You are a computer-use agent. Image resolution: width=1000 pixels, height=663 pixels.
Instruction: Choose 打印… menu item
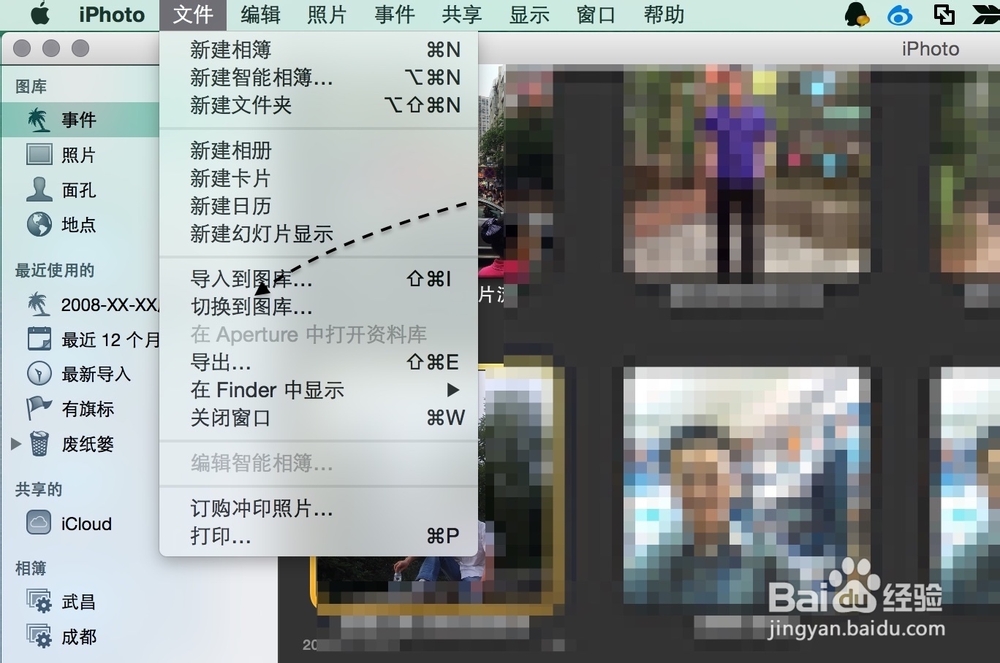tap(318, 536)
